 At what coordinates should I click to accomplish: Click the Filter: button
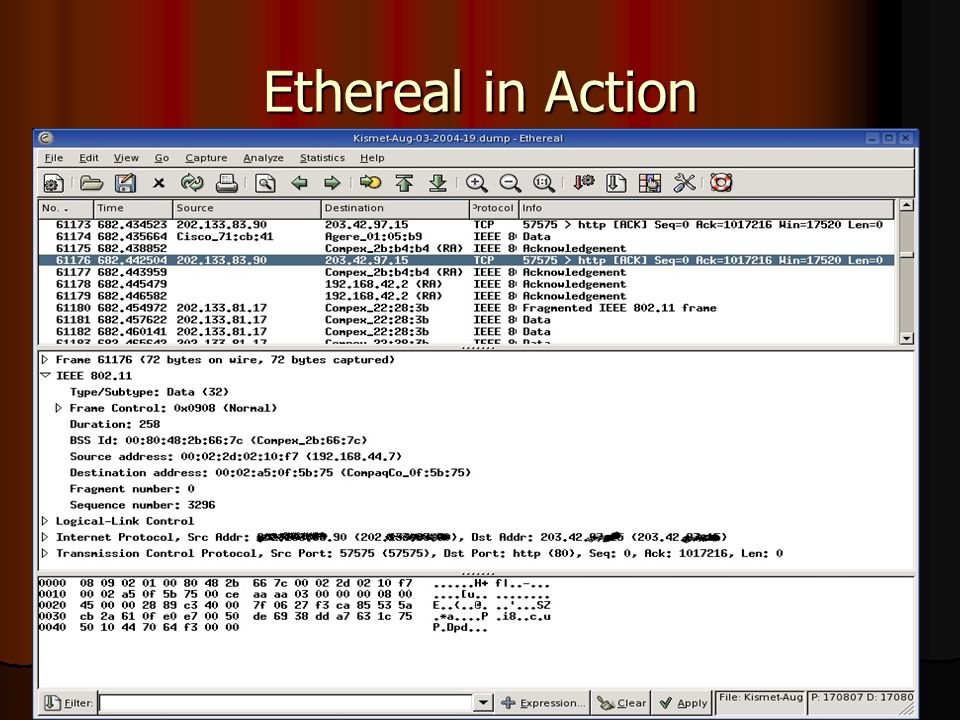69,703
